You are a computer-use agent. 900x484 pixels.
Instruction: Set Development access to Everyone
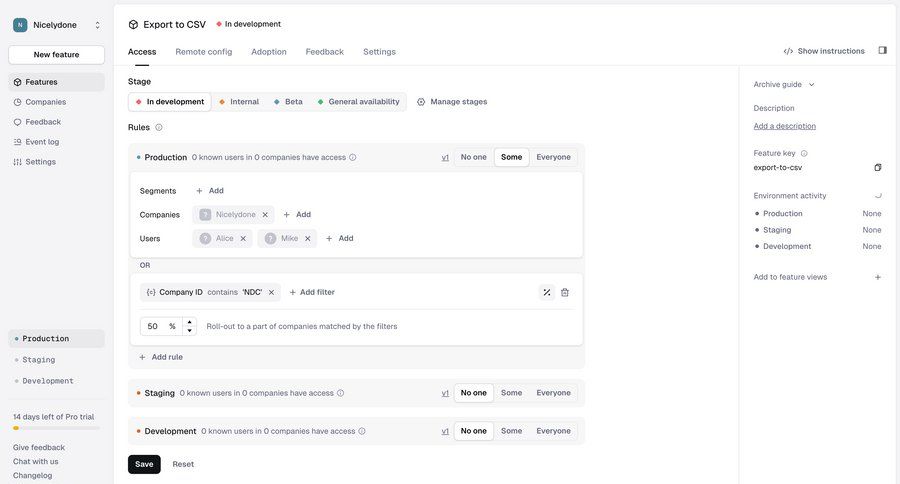click(x=553, y=431)
